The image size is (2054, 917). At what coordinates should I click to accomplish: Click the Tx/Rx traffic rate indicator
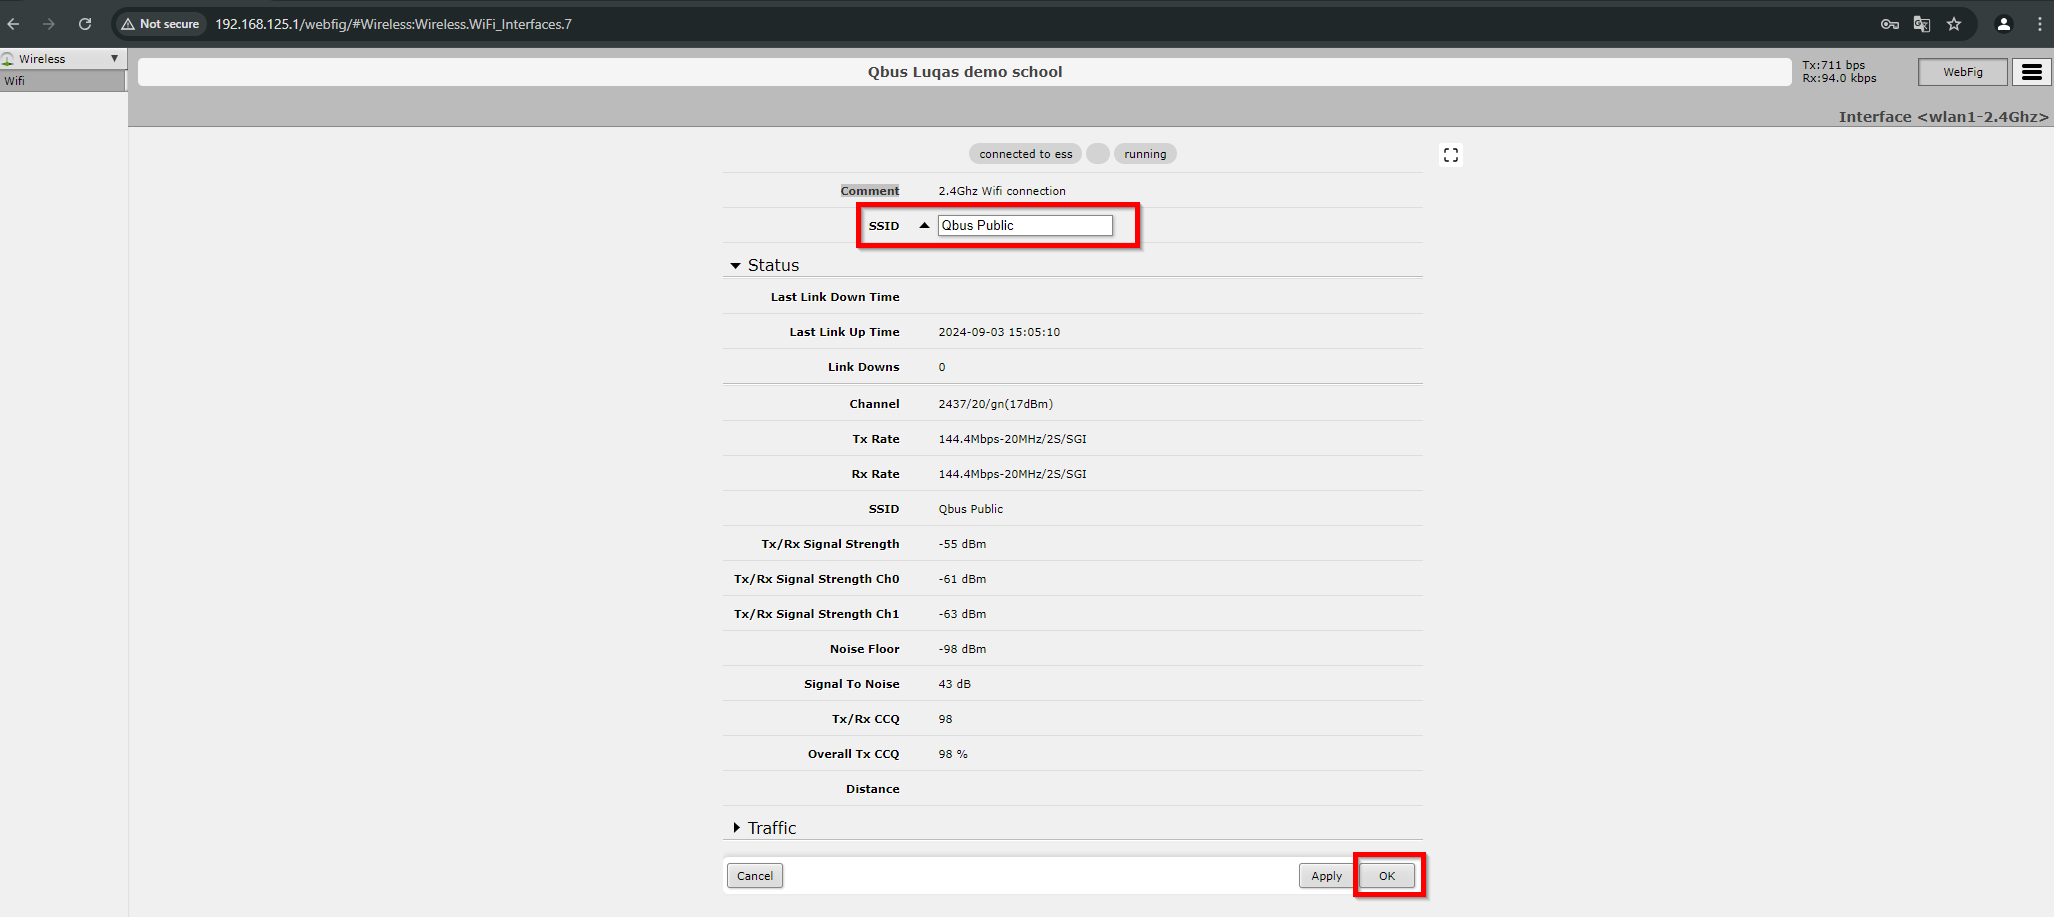click(1839, 72)
